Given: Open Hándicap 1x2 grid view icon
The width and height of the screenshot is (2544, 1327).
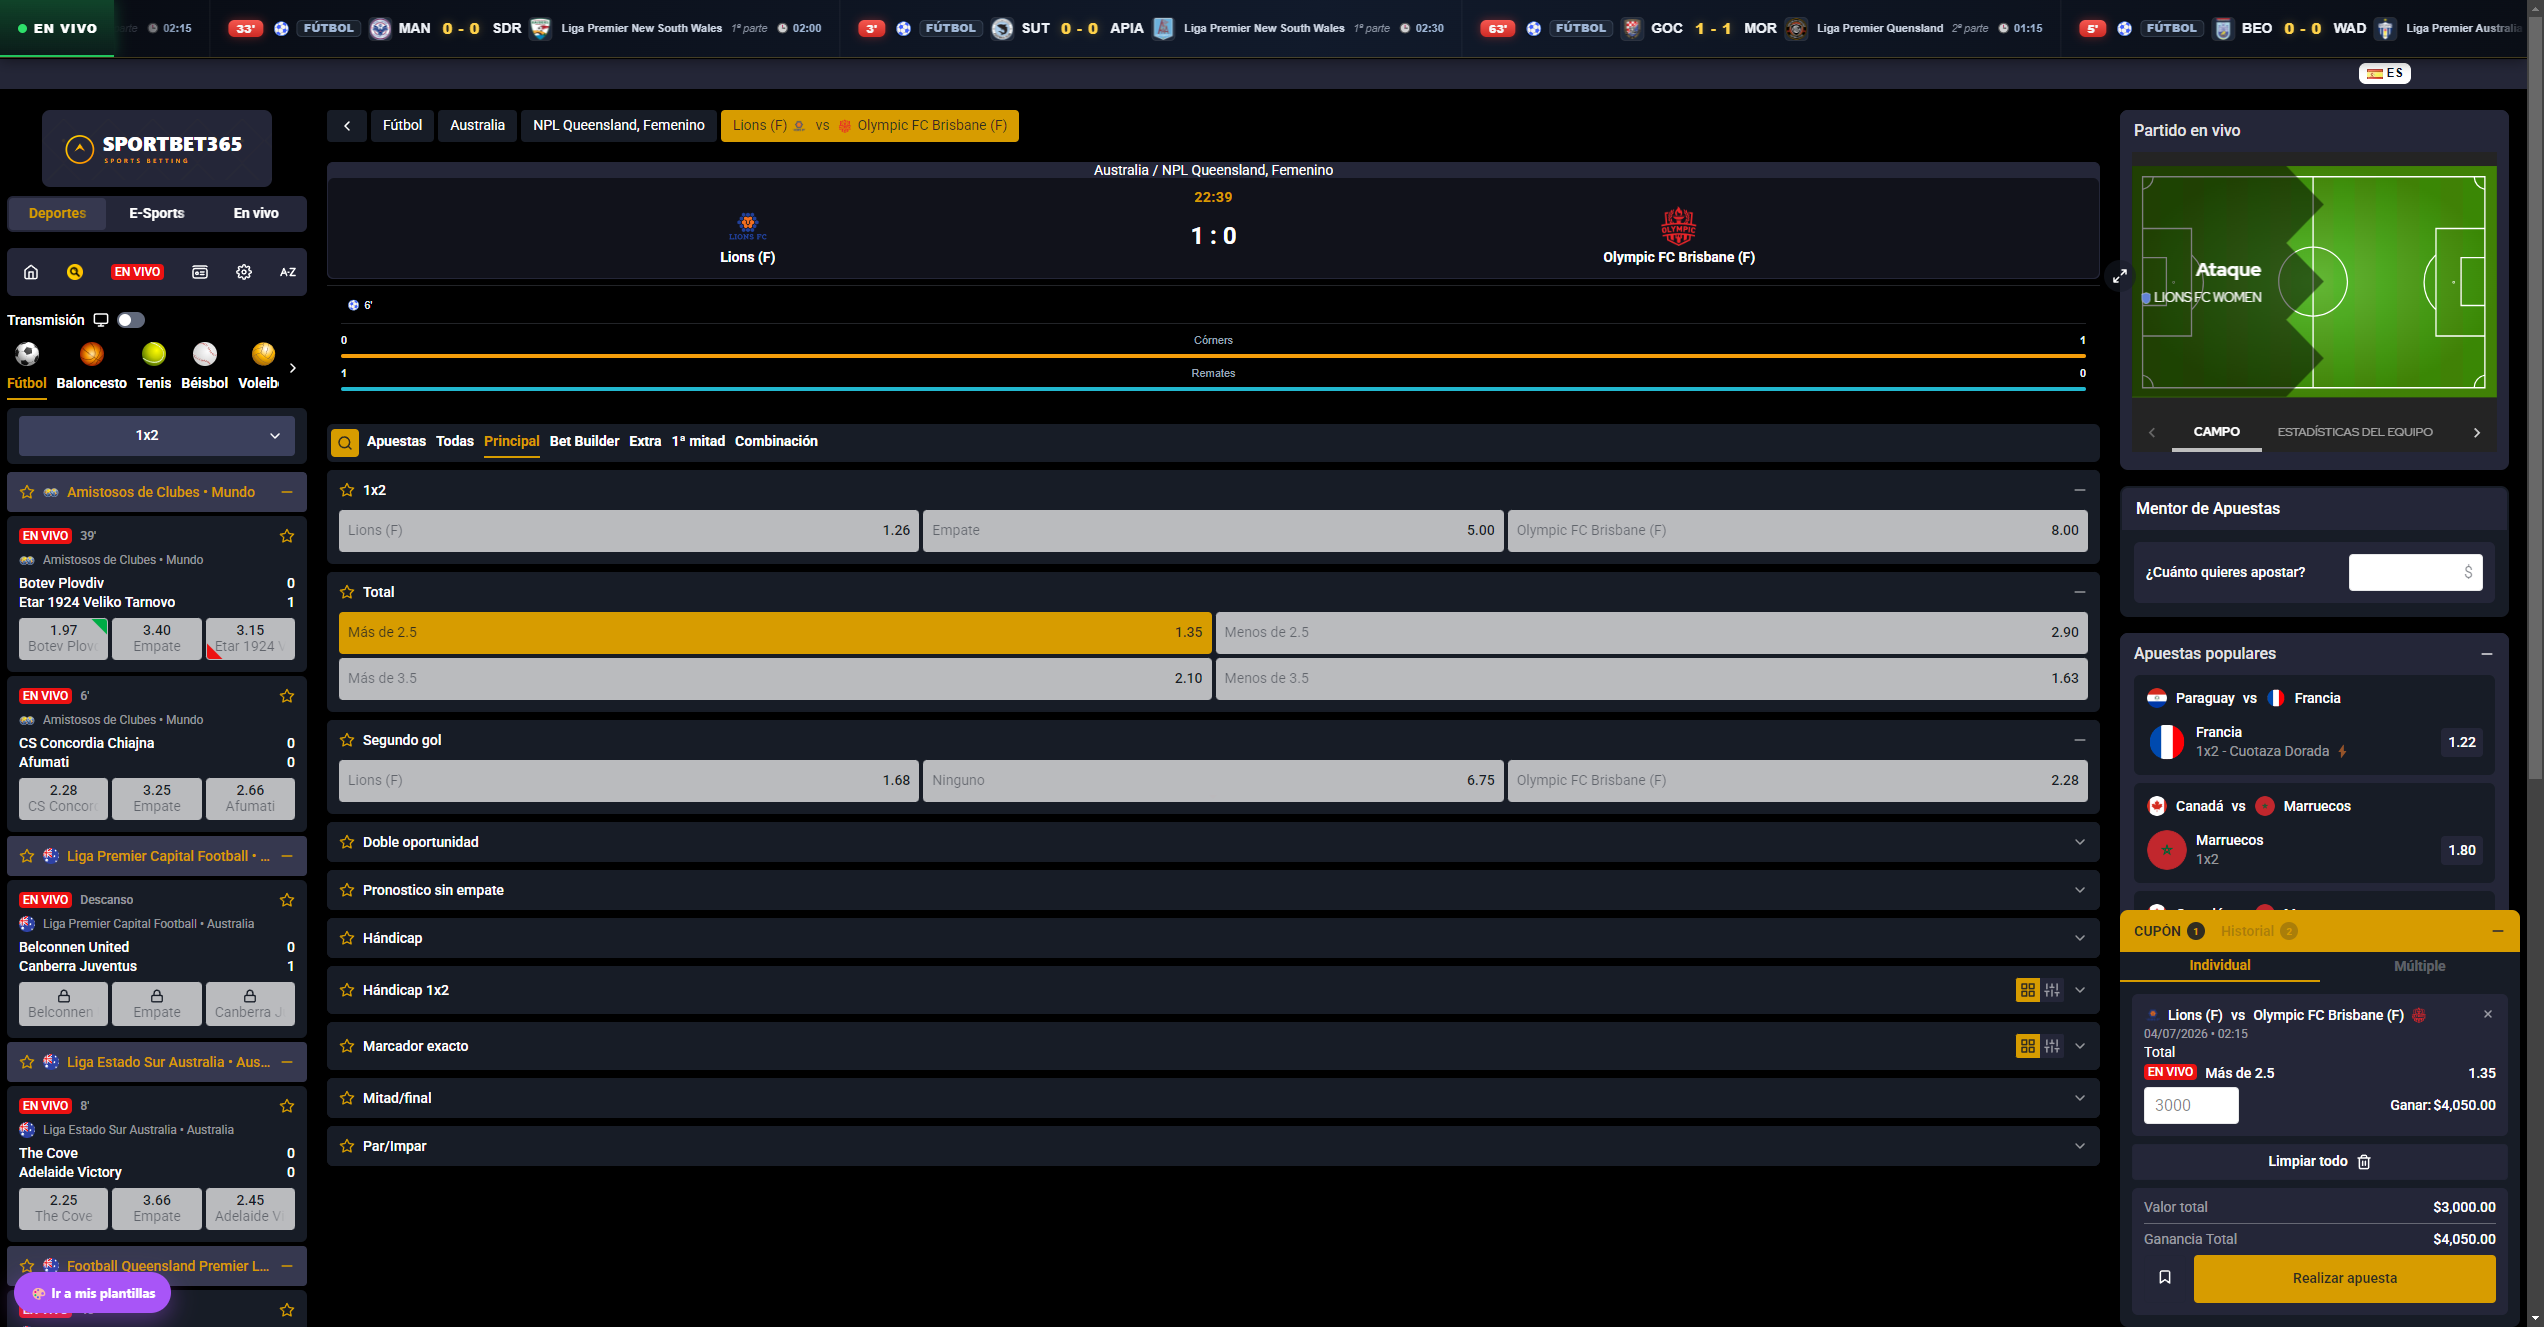Looking at the screenshot, I should coord(2028,990).
